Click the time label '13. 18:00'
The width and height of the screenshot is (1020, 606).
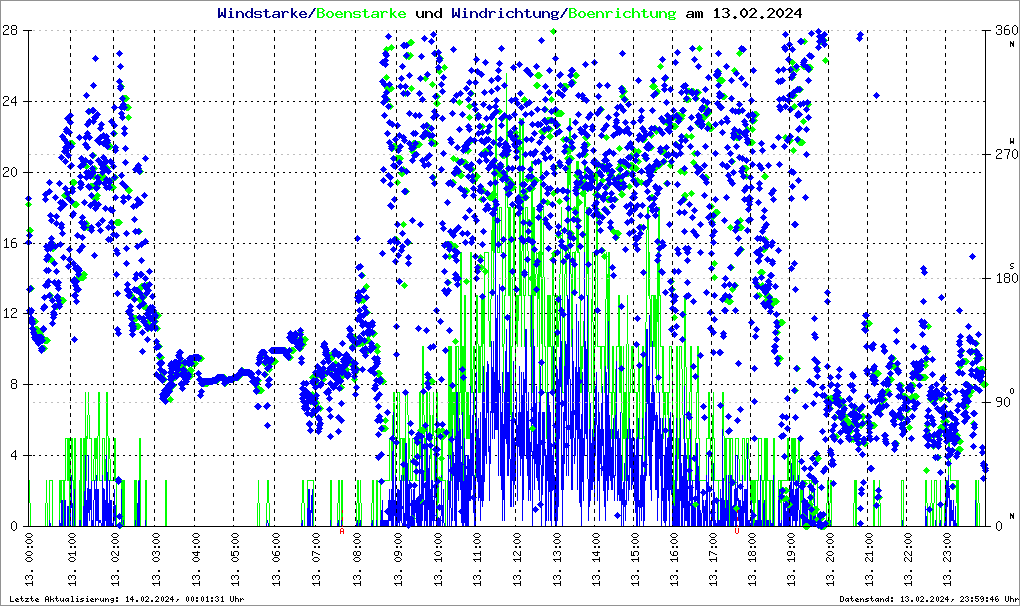point(752,560)
